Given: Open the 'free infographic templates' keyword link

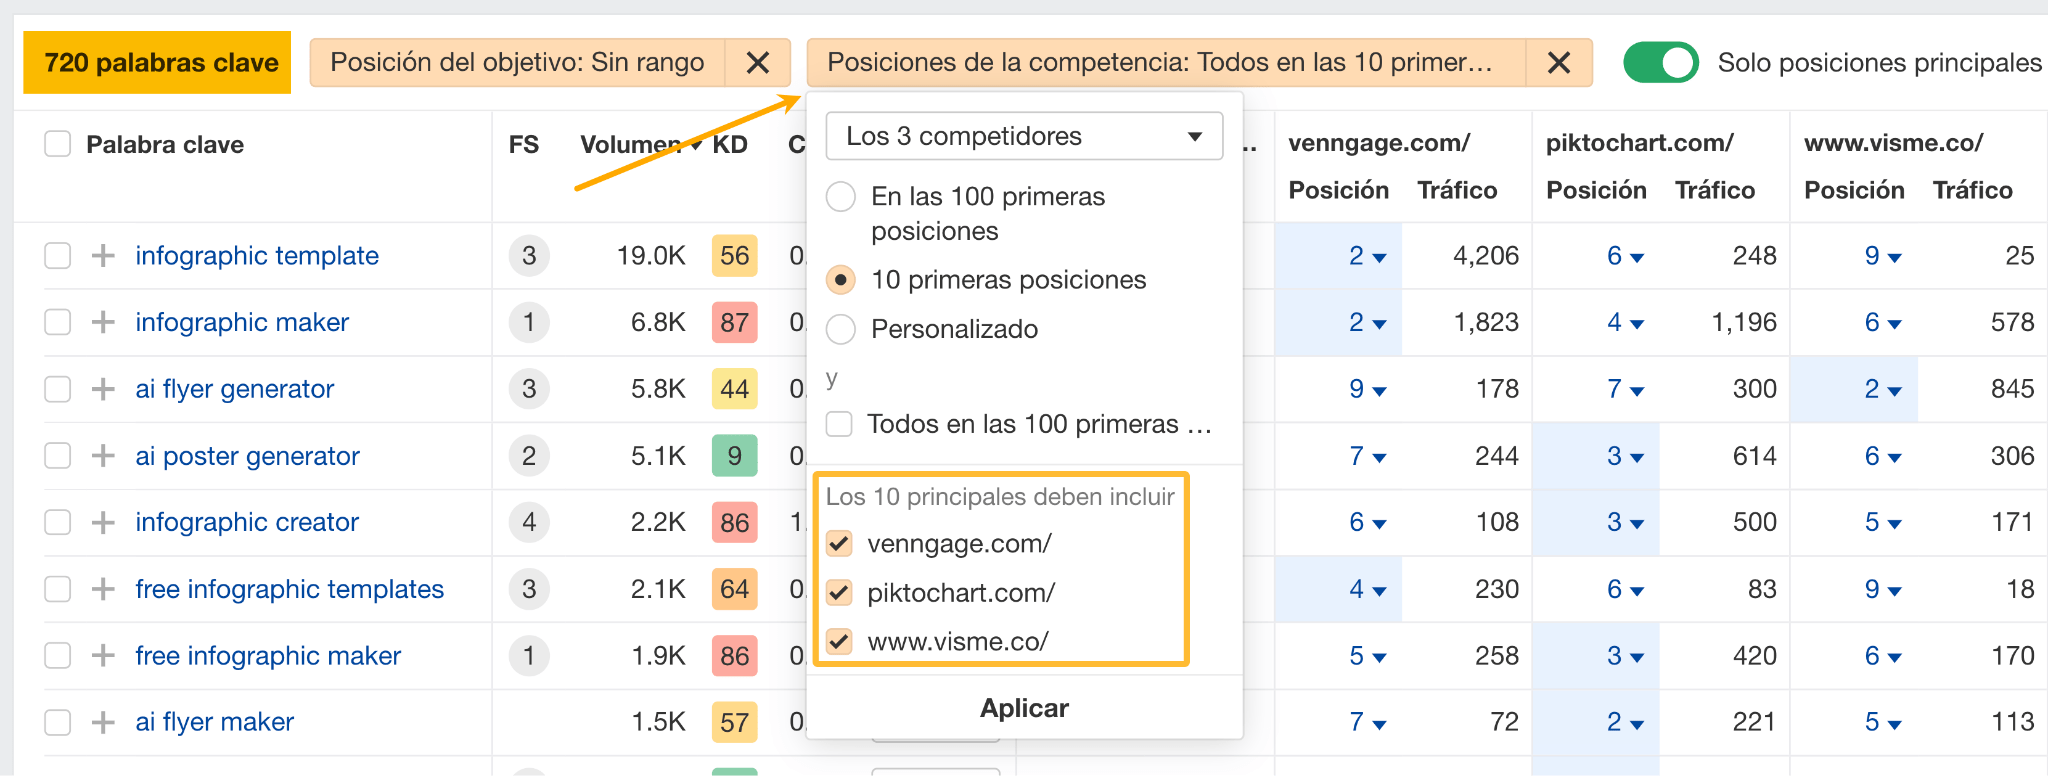Looking at the screenshot, I should click(289, 589).
